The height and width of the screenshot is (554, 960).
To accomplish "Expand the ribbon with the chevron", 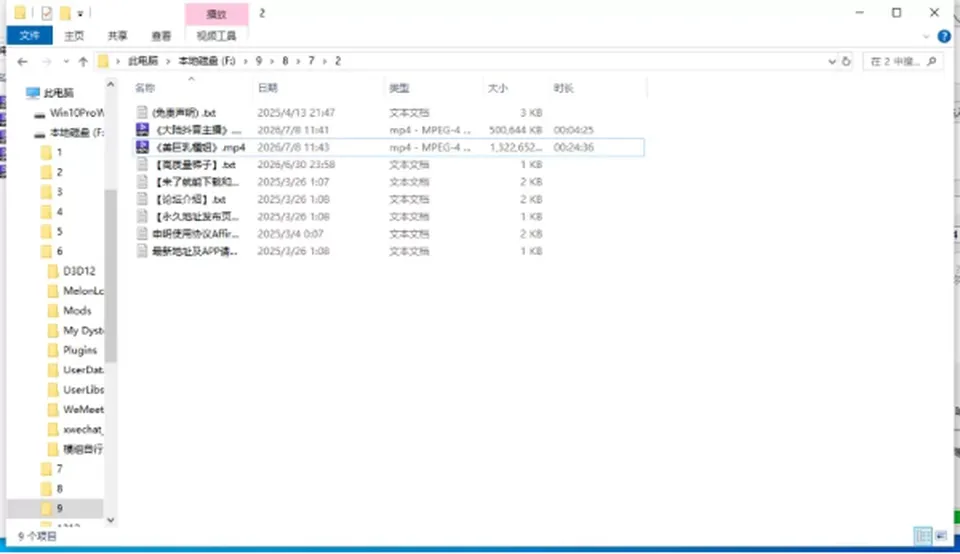I will pyautogui.click(x=926, y=37).
